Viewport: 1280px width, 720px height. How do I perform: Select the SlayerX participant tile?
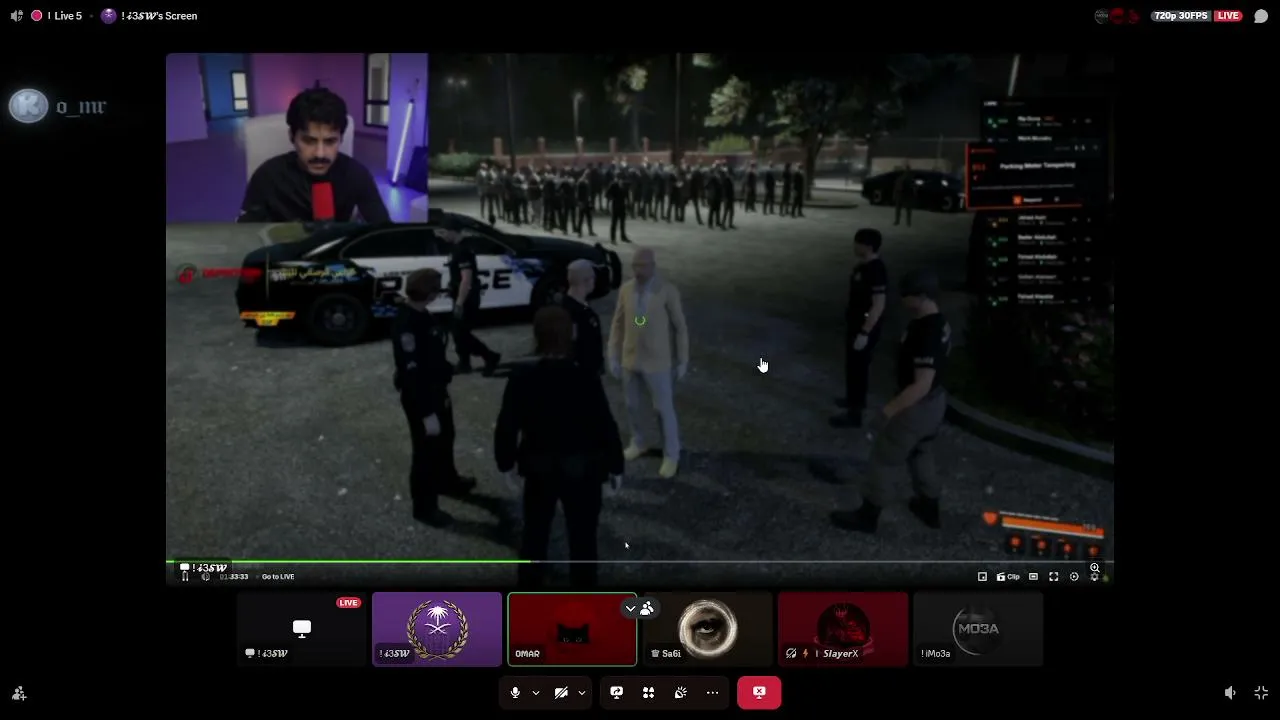click(x=843, y=629)
